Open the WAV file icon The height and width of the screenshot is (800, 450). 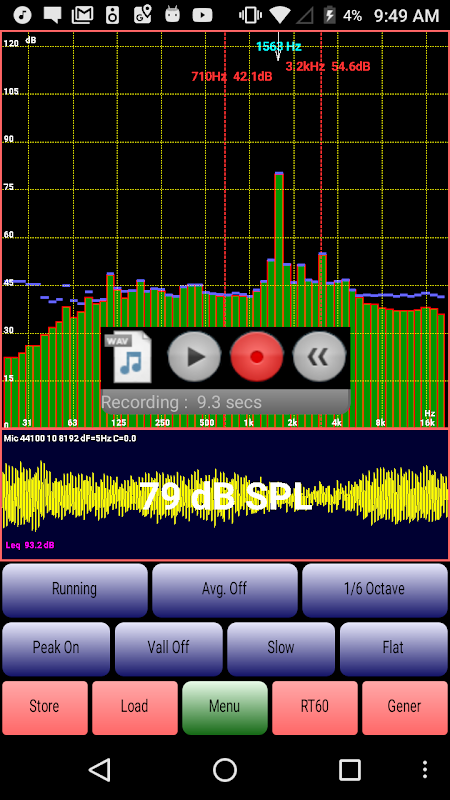(129, 357)
